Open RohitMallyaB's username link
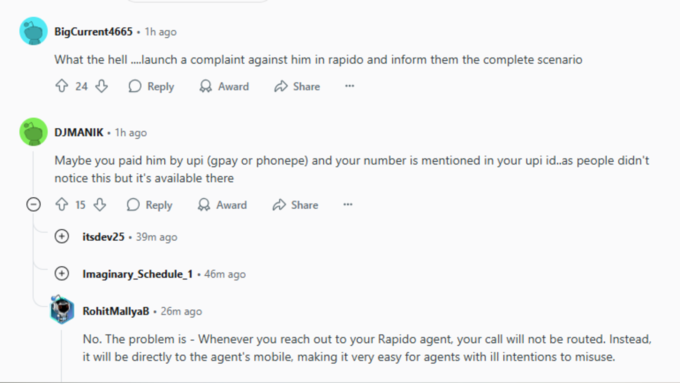Viewport: 680px width, 383px height. pyautogui.click(x=116, y=311)
